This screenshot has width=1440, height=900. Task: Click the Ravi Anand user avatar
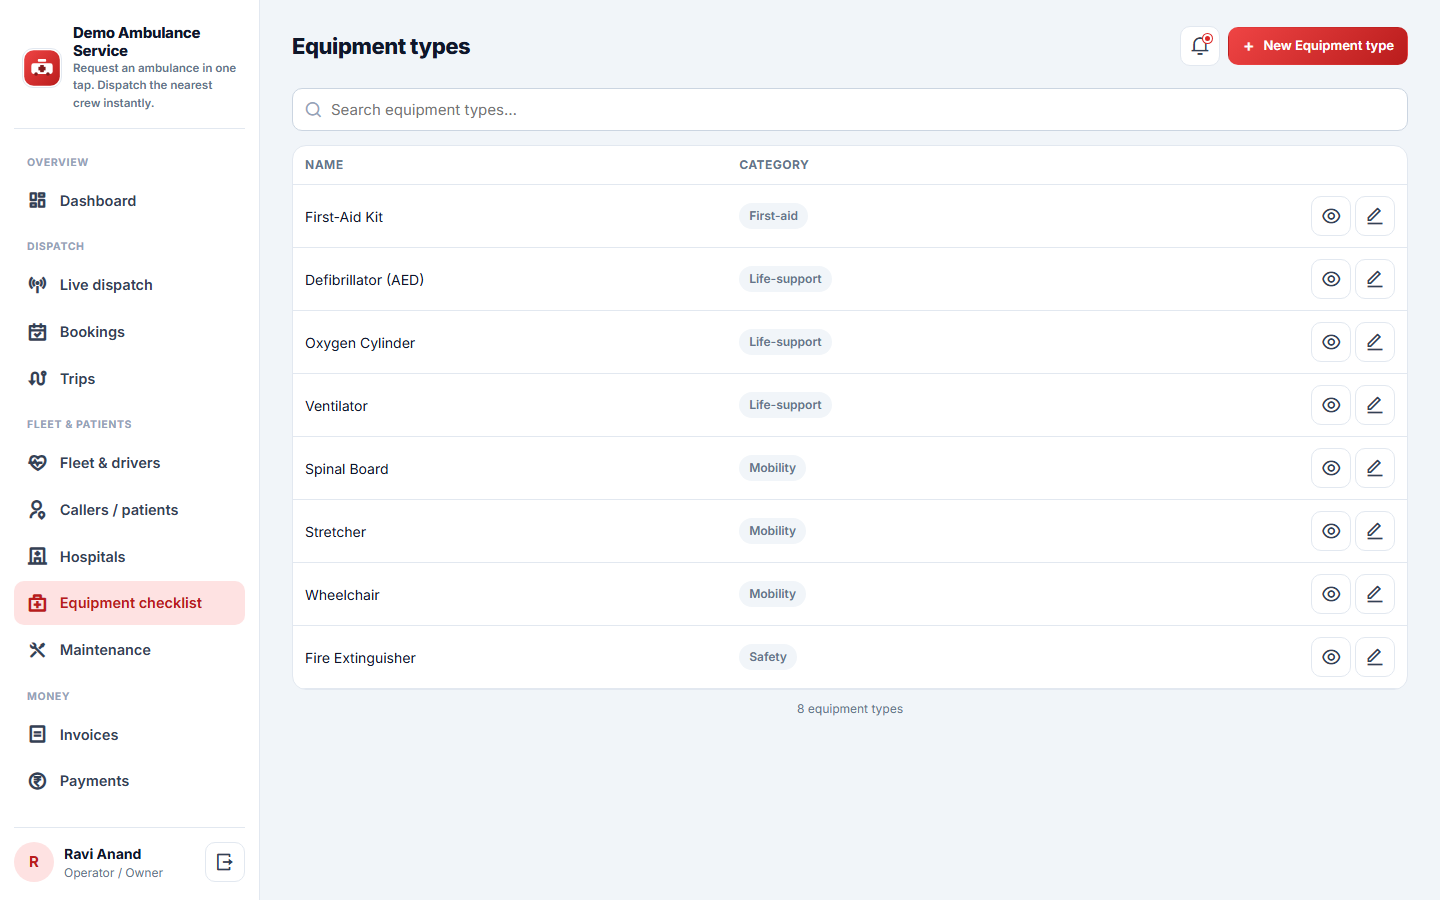point(34,862)
